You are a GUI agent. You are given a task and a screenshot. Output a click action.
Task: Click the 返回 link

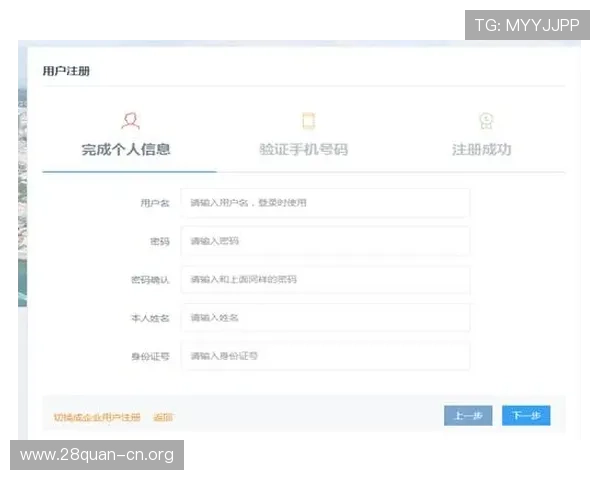click(x=163, y=417)
